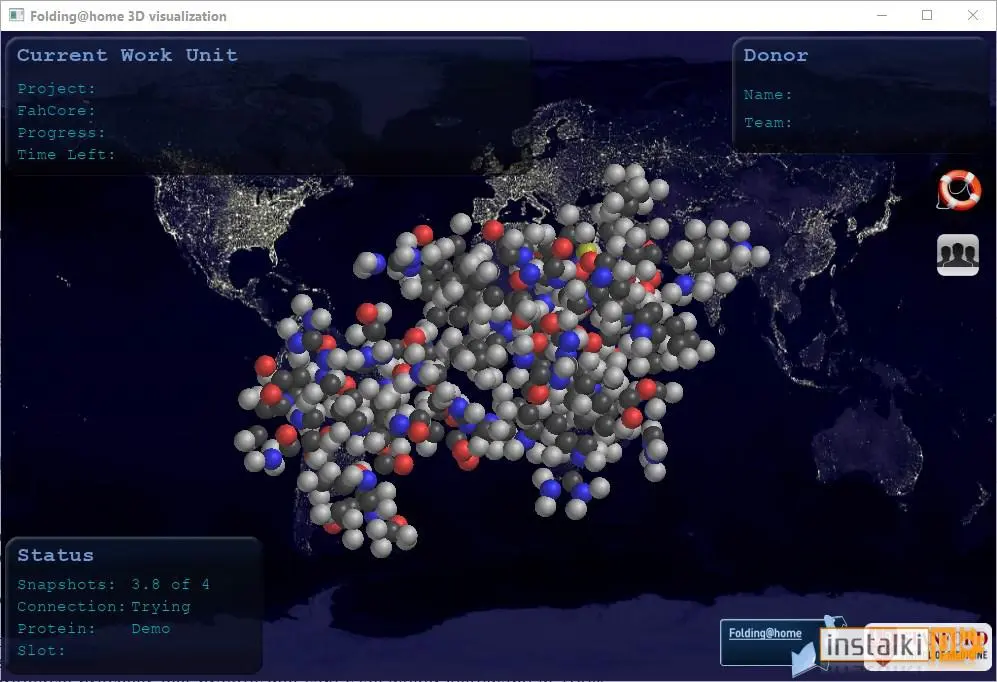The width and height of the screenshot is (997, 682).
Task: Click the Progress field in work unit panel
Action: coord(61,133)
